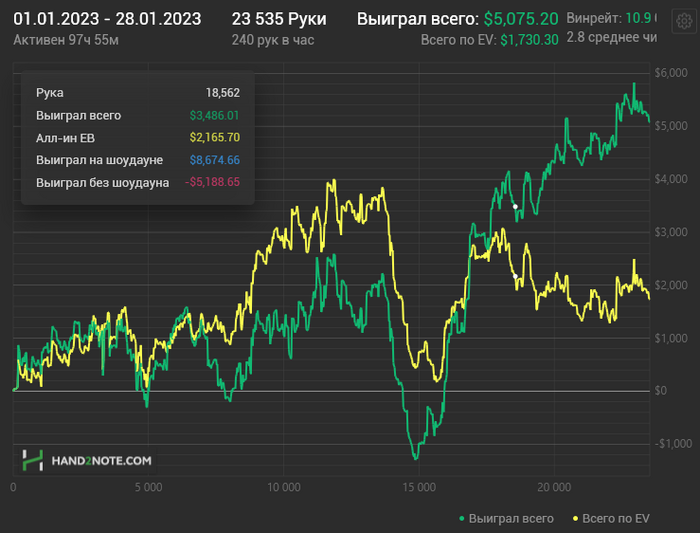Click the $0 y-axis label
Image resolution: width=700 pixels, height=533 pixels.
pos(661,391)
